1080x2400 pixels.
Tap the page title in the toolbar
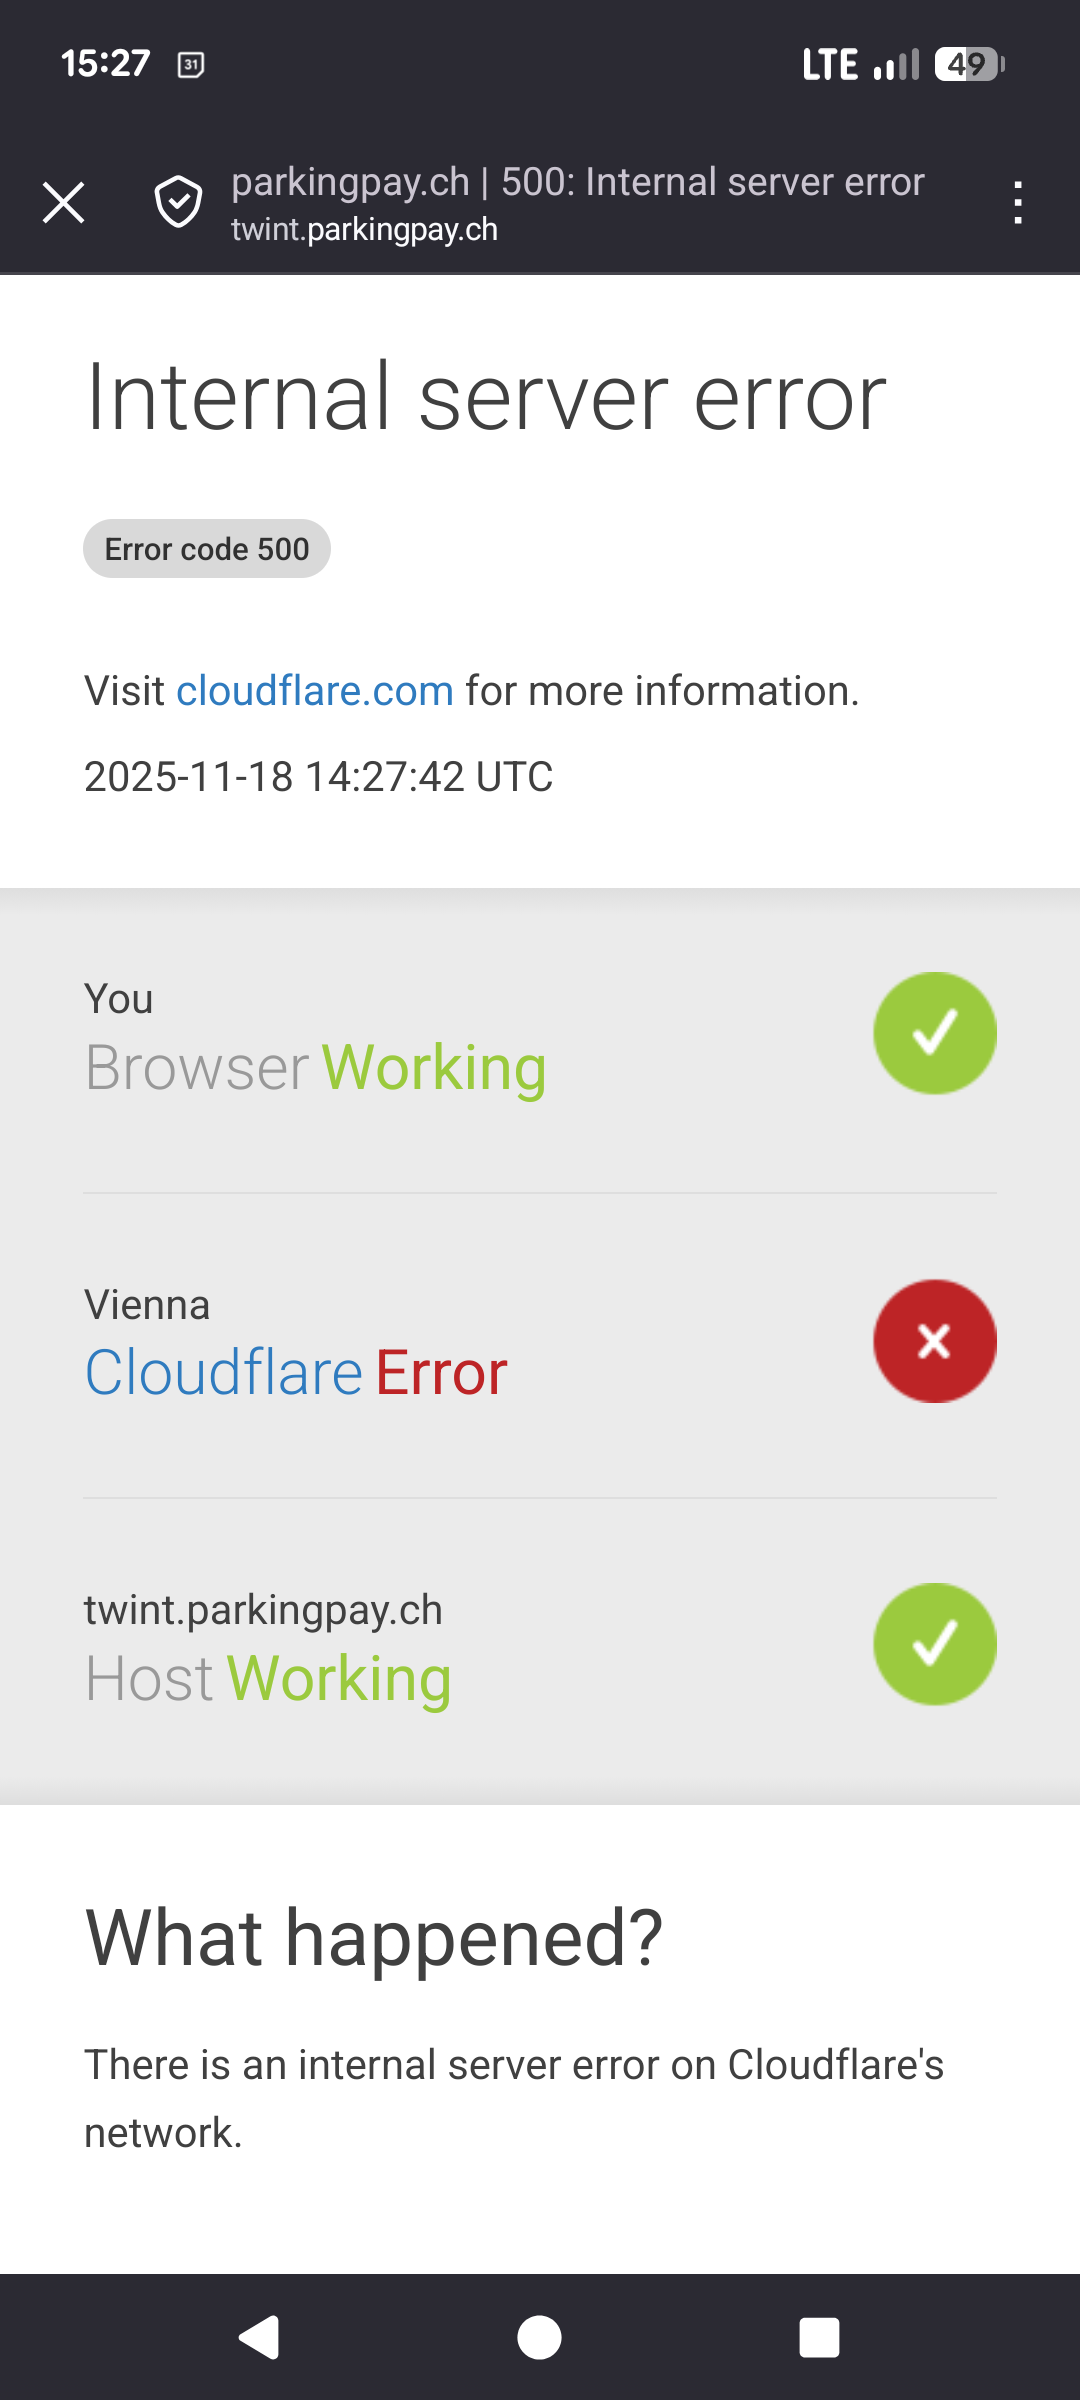click(x=577, y=182)
